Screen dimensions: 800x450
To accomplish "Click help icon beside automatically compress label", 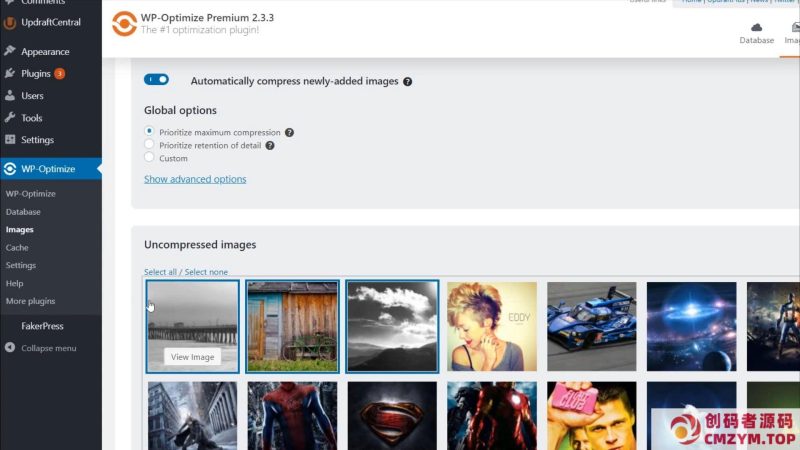I will [408, 81].
